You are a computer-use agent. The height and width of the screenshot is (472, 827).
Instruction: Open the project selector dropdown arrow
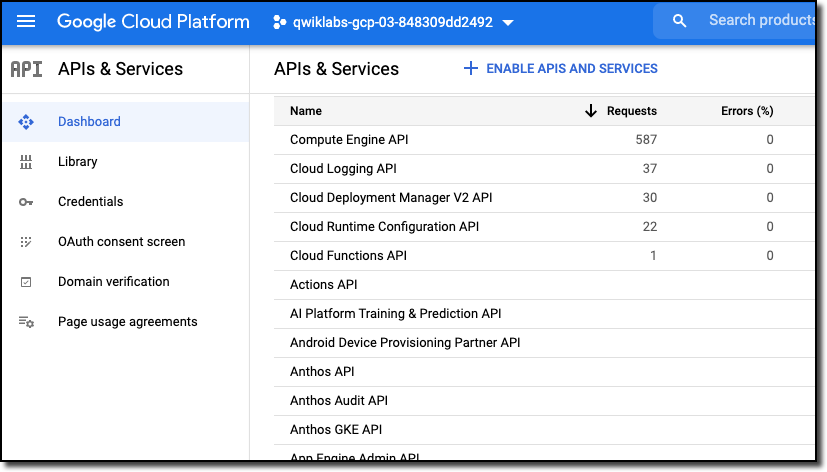tap(508, 23)
